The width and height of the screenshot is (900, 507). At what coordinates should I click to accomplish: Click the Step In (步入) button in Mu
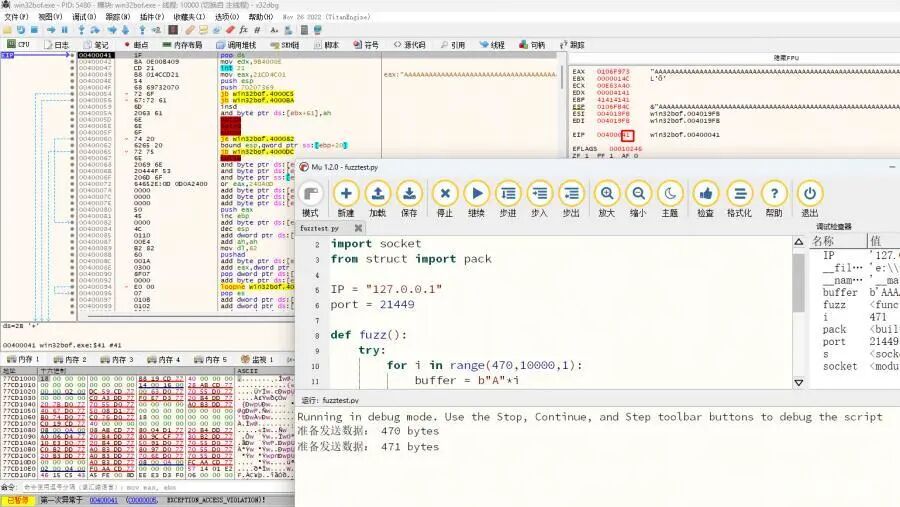click(x=540, y=199)
